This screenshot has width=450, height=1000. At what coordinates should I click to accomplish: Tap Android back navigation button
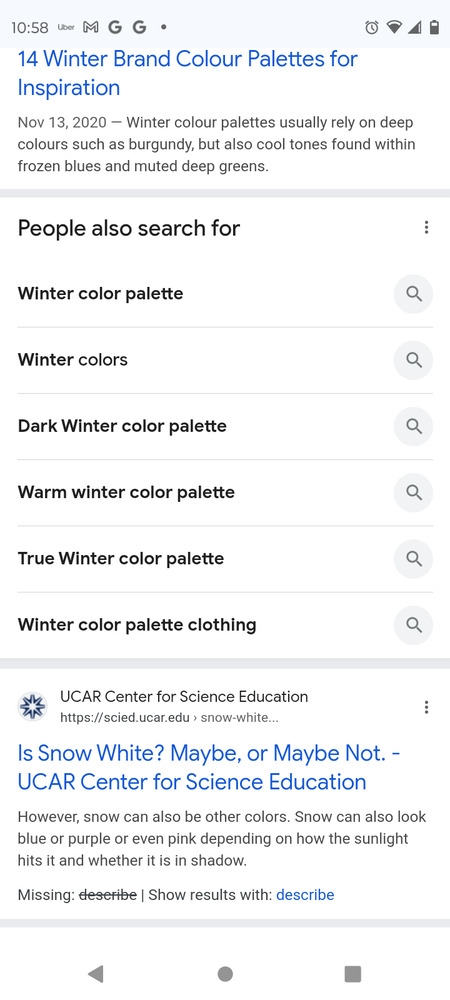(96, 974)
